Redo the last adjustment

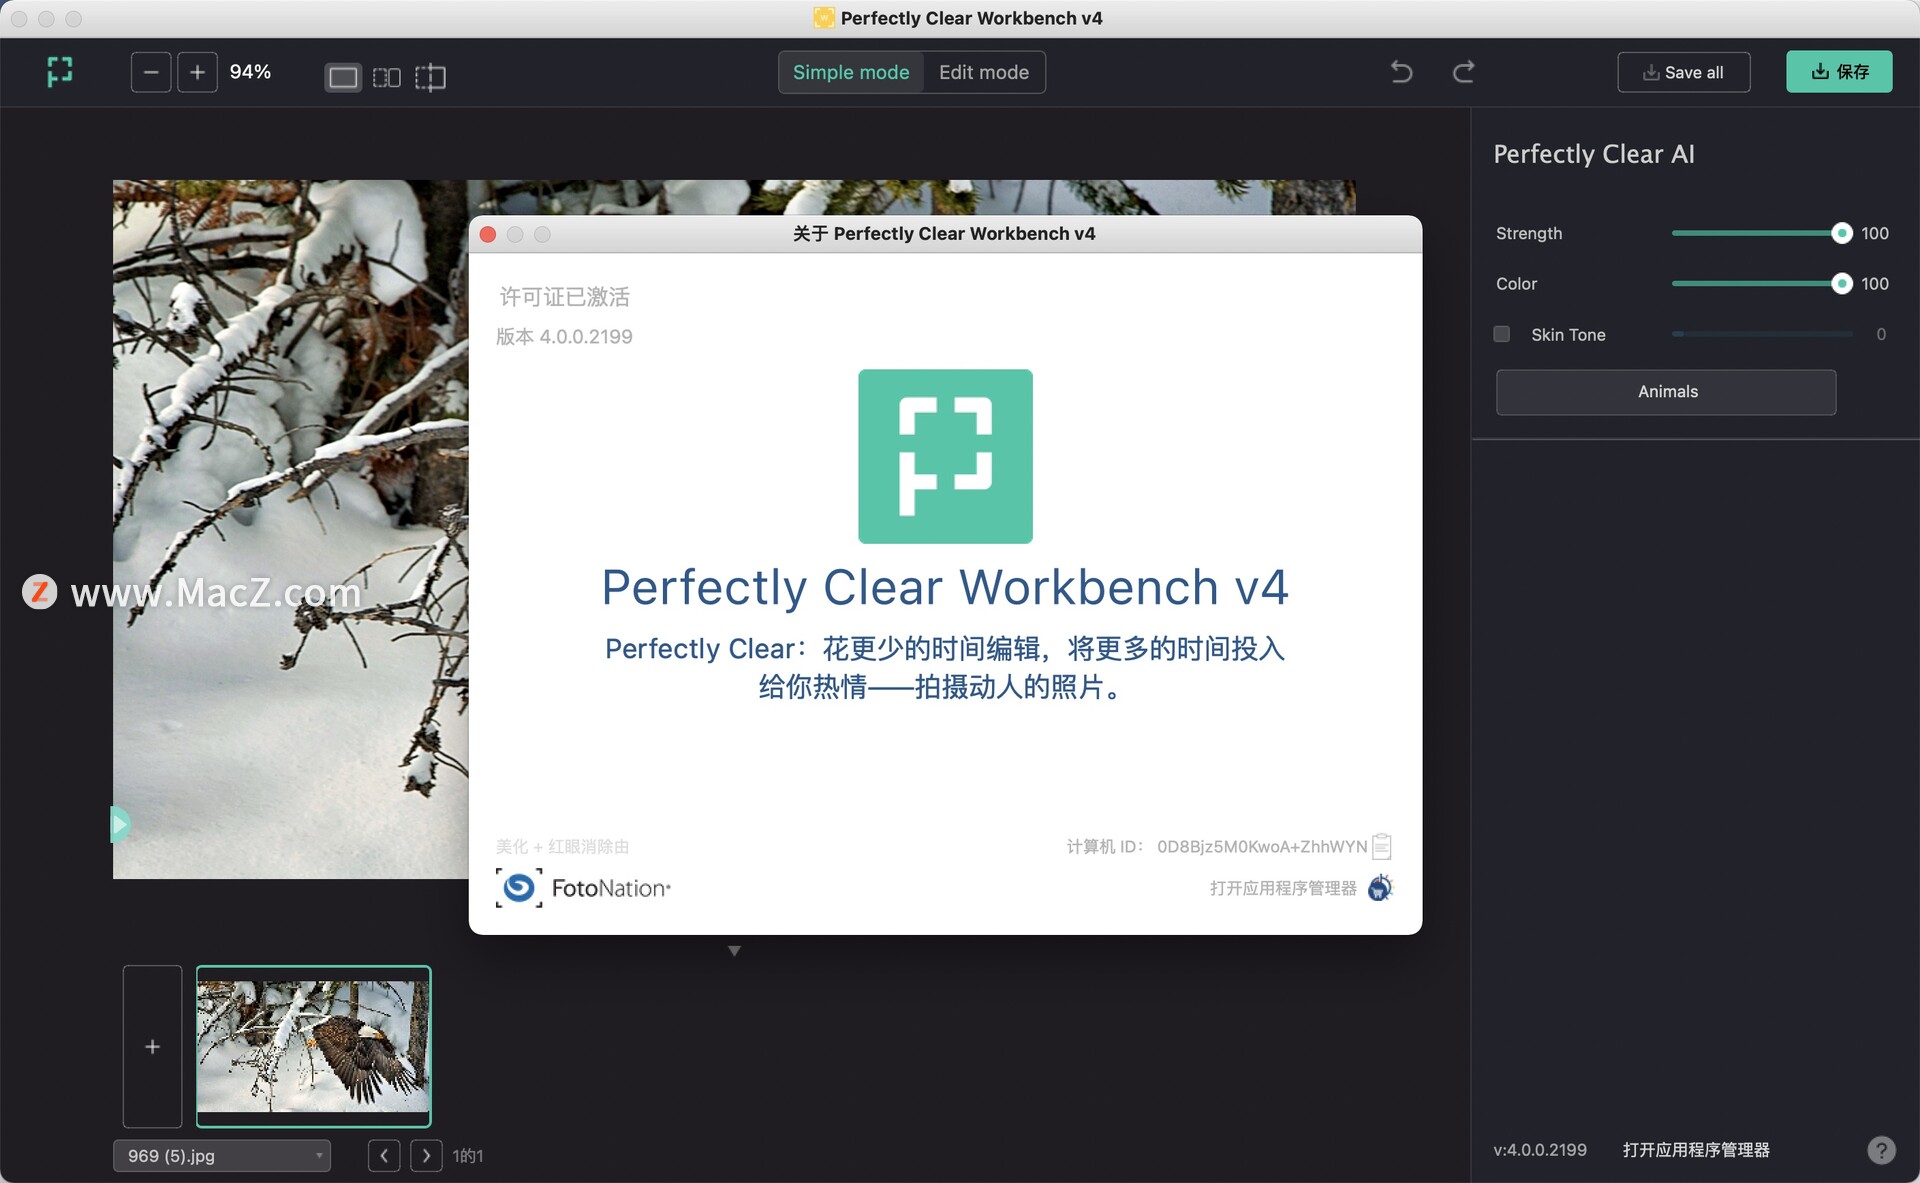(x=1463, y=72)
